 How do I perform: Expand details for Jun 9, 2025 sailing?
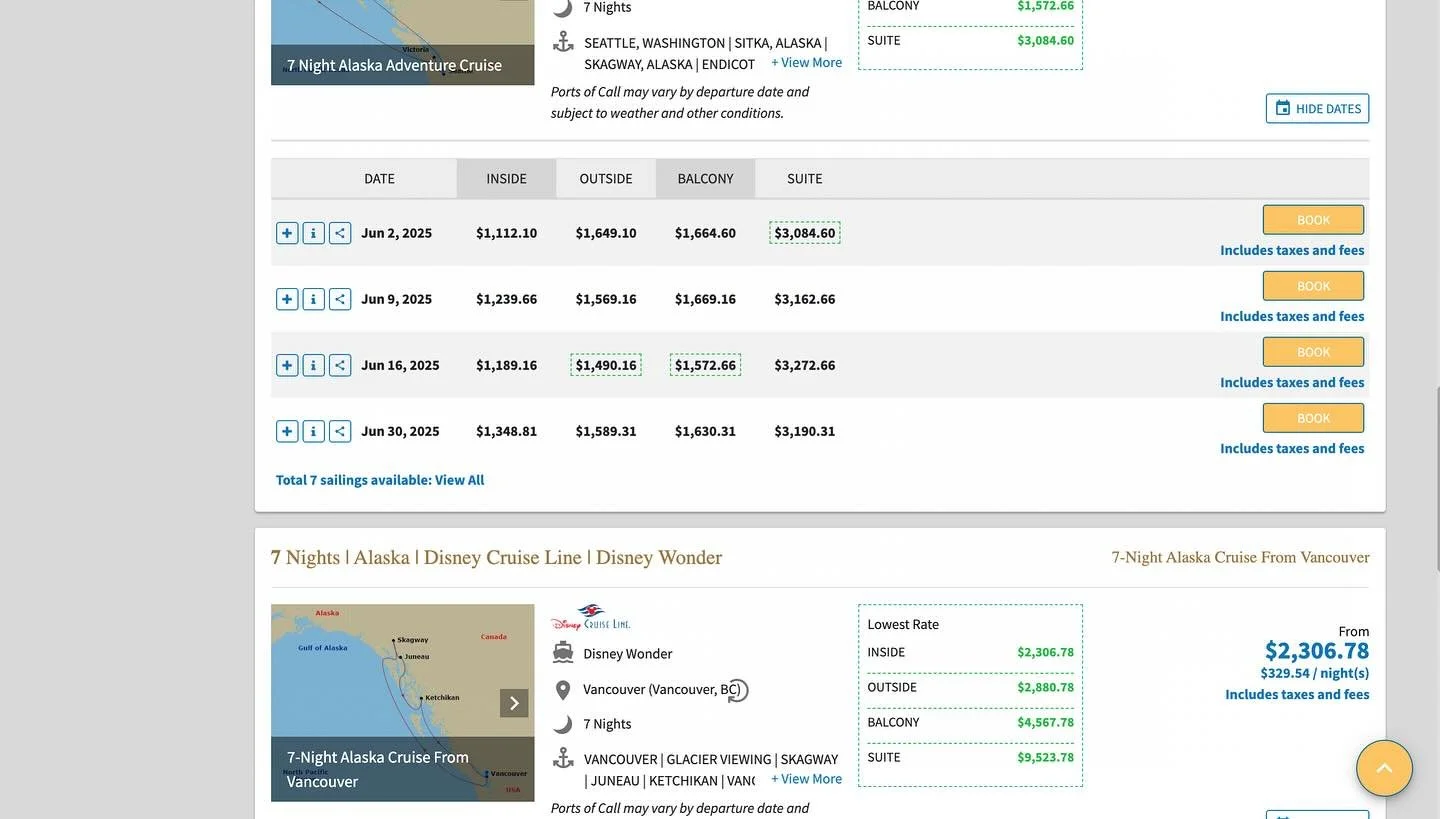pyautogui.click(x=287, y=299)
